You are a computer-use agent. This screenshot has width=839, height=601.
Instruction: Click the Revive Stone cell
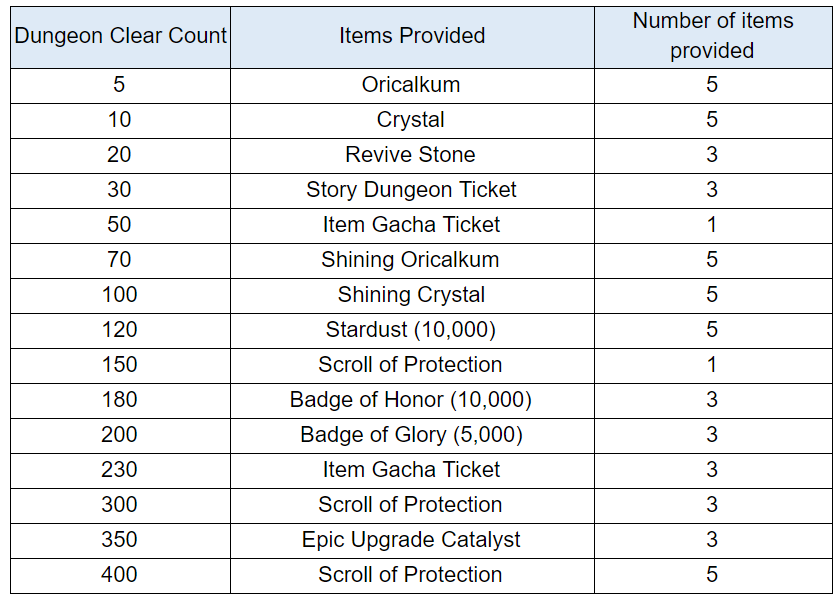point(411,155)
